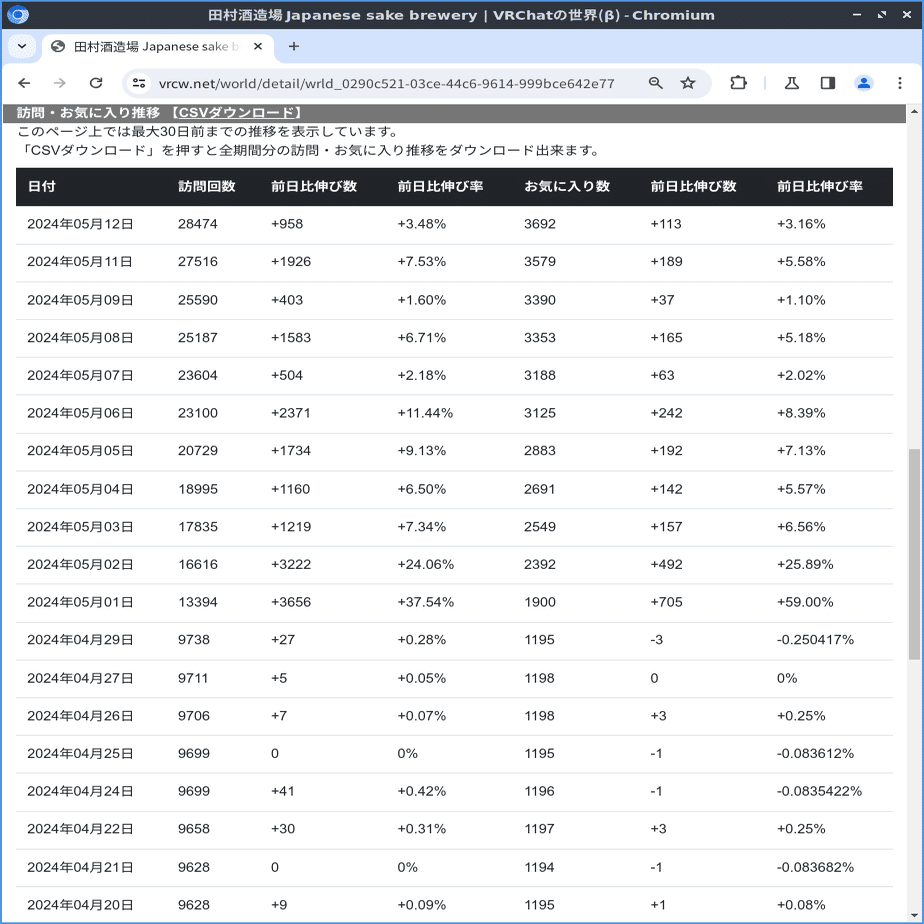This screenshot has width=924, height=924.
Task: Select the +59.00% rate cell
Action: pyautogui.click(x=806, y=603)
